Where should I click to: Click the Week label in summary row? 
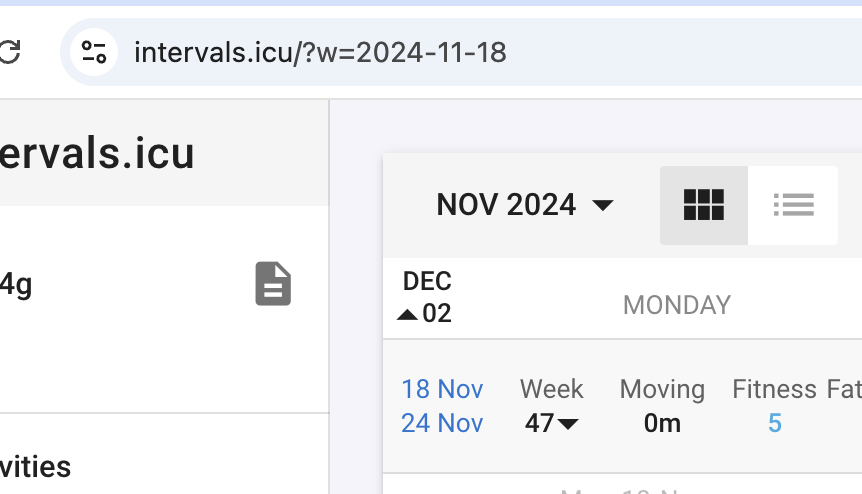click(x=551, y=389)
